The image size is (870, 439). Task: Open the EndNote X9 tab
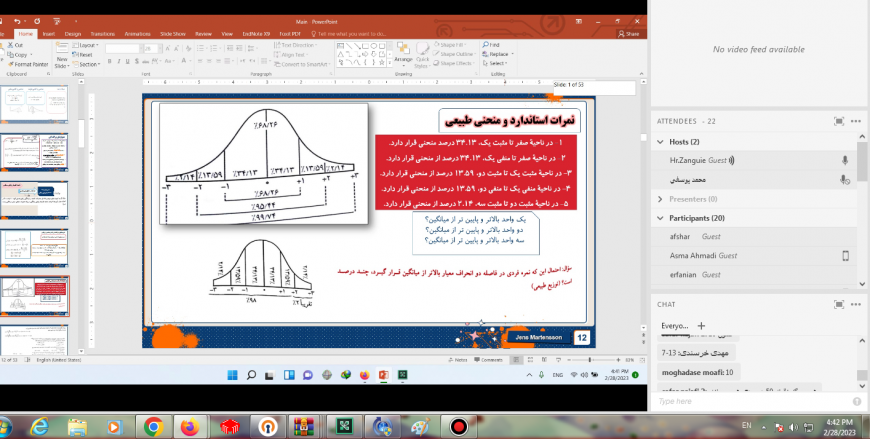coord(256,34)
